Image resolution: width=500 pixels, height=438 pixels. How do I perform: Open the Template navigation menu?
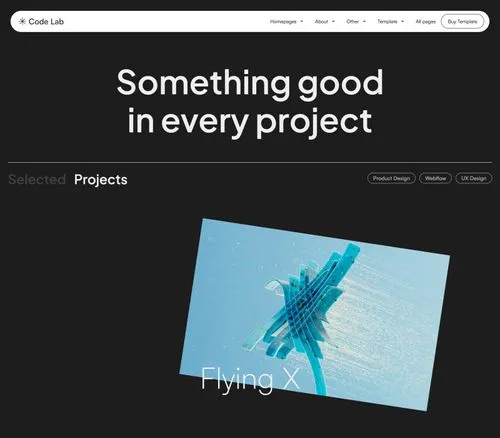click(387, 22)
